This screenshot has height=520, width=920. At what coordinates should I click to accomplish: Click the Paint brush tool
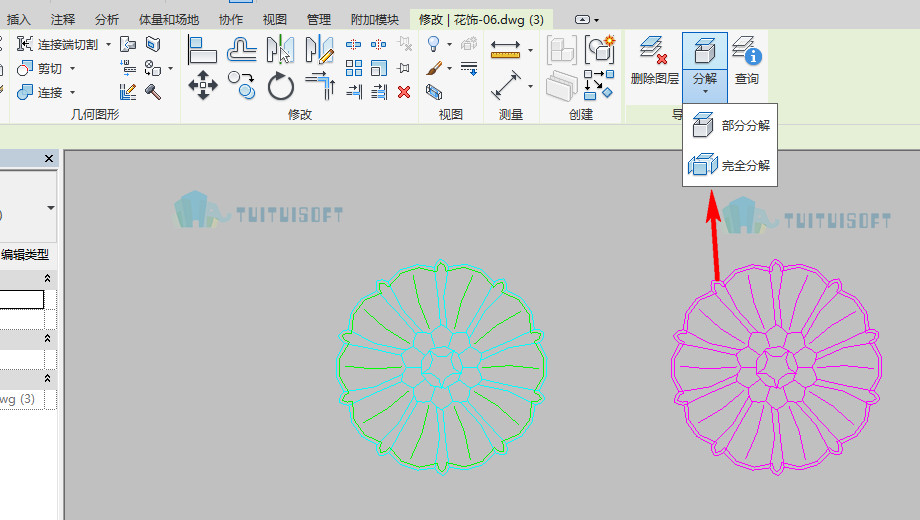point(434,68)
